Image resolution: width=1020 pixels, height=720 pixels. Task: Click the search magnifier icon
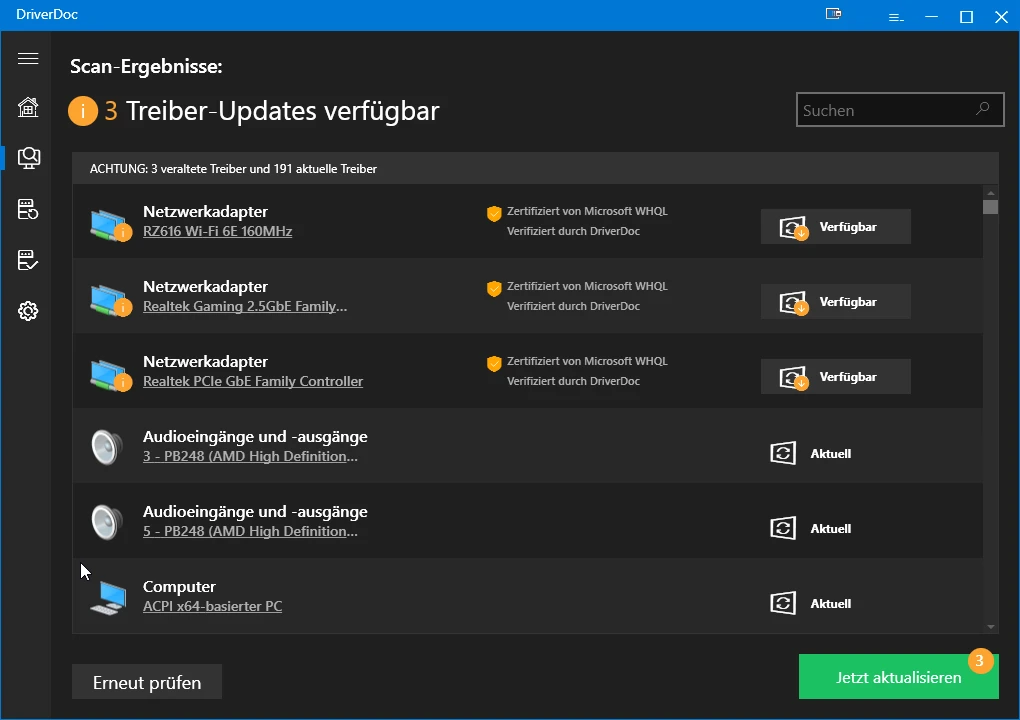point(983,109)
